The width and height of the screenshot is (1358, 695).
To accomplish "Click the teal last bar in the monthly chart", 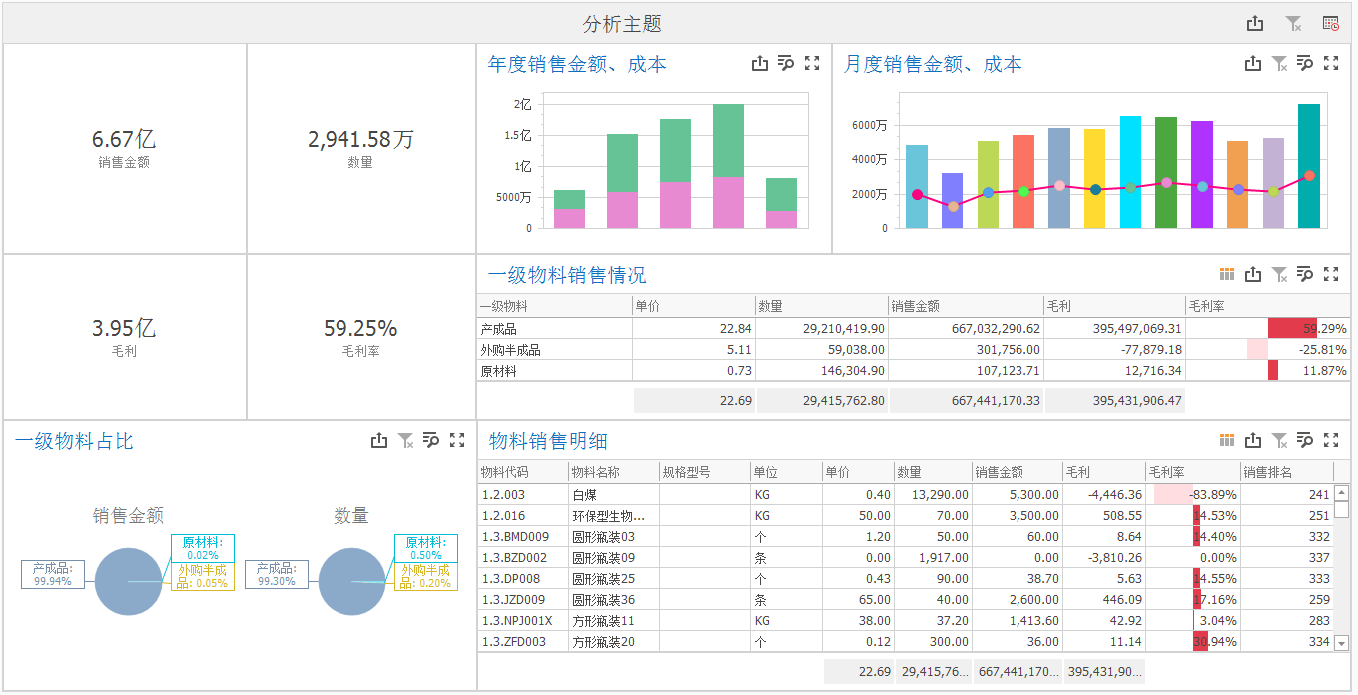I will [1308, 165].
